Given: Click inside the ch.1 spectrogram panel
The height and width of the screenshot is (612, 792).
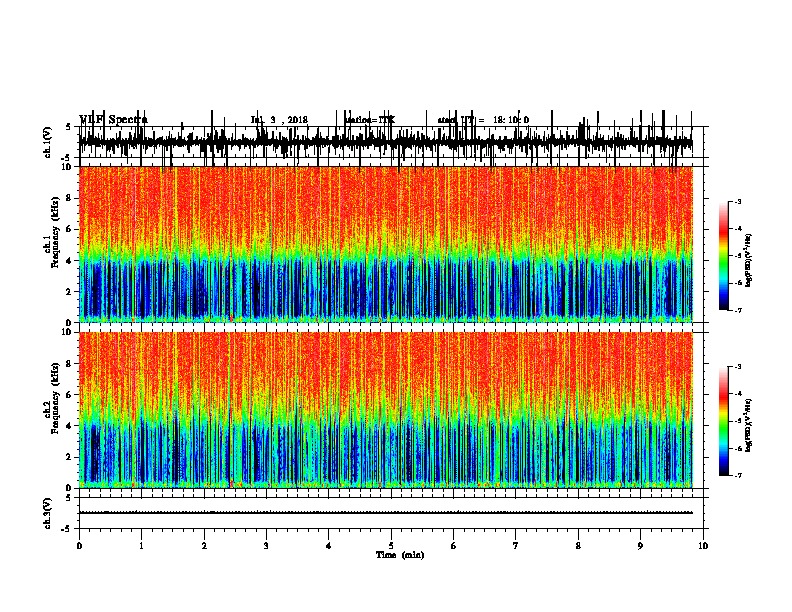Looking at the screenshot, I should pyautogui.click(x=386, y=244).
